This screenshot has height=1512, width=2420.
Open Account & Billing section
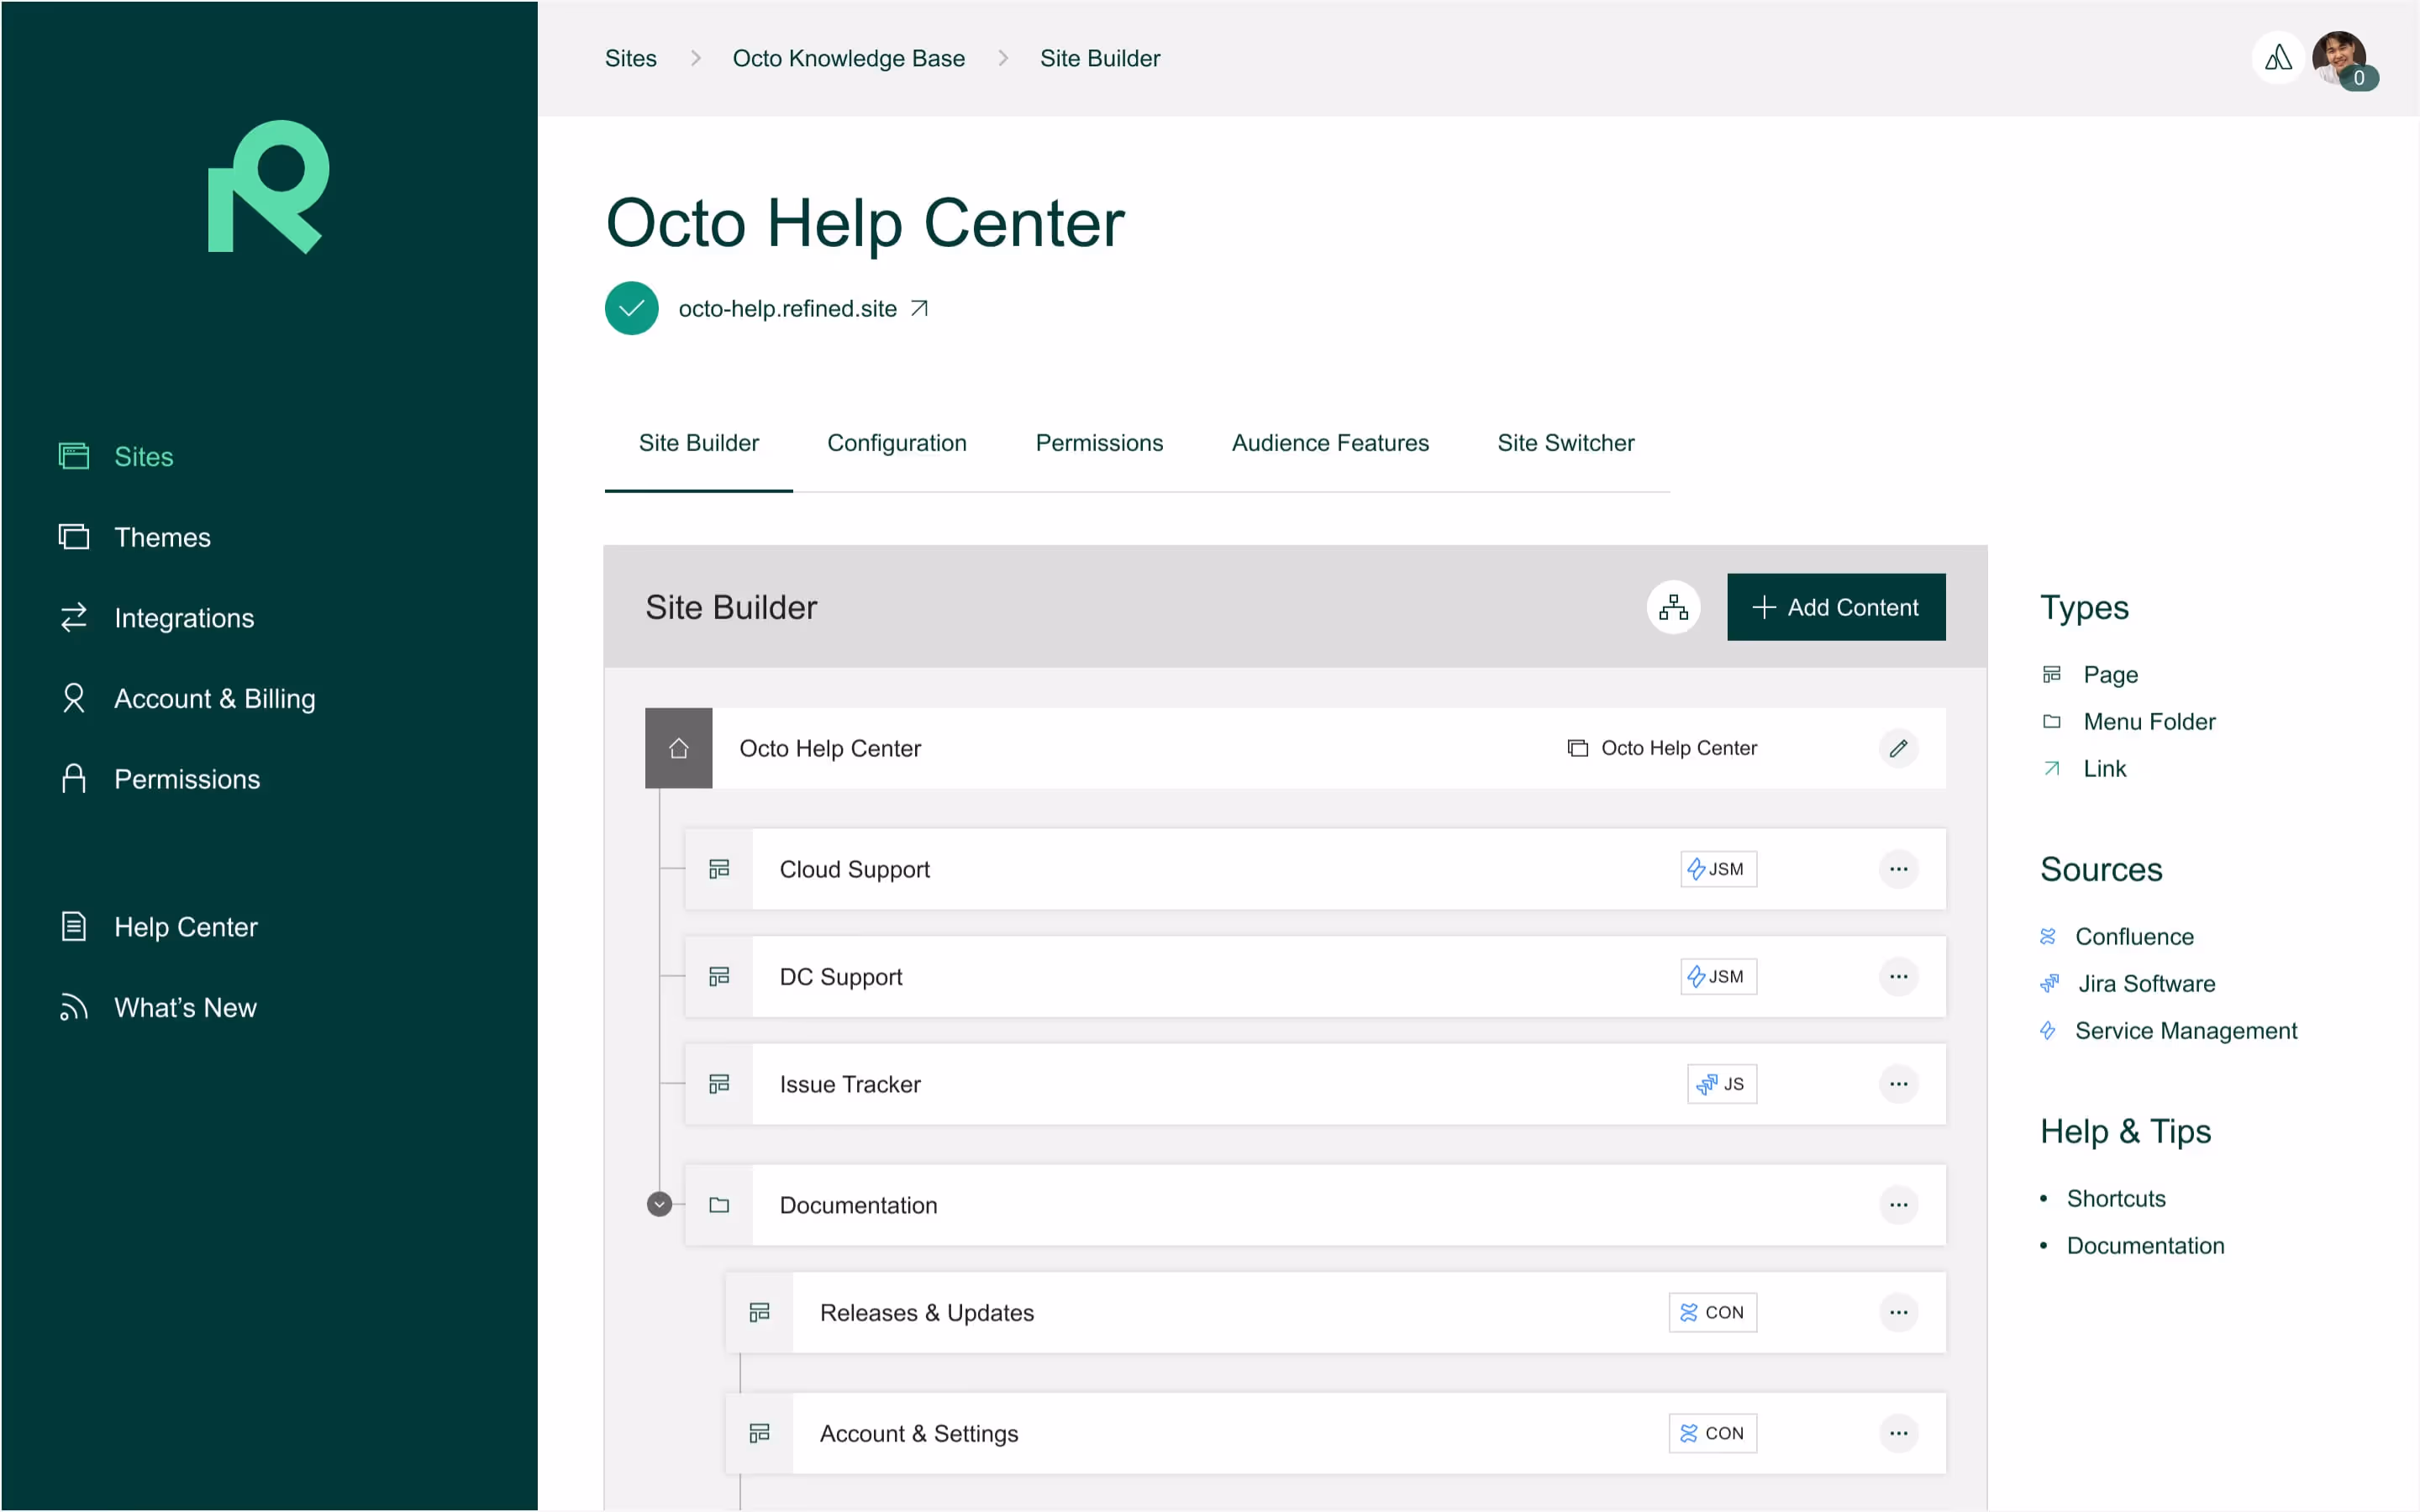click(214, 698)
